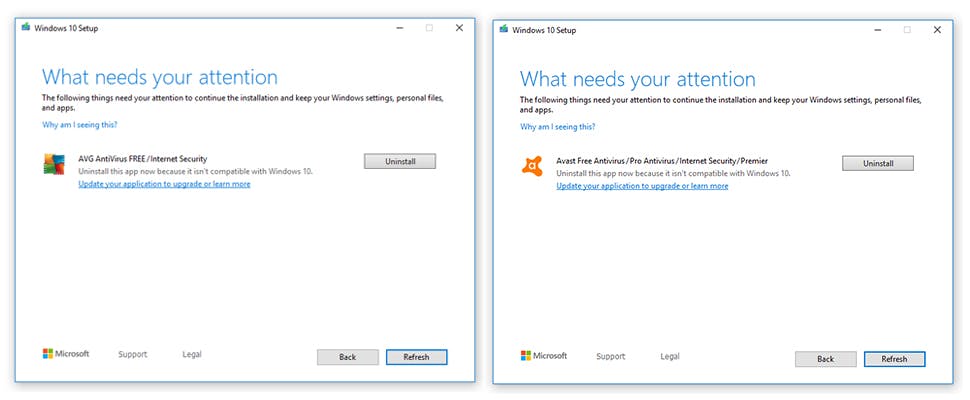
Task: Click Windows Setup icon in Avast window titlebar
Action: (504, 29)
